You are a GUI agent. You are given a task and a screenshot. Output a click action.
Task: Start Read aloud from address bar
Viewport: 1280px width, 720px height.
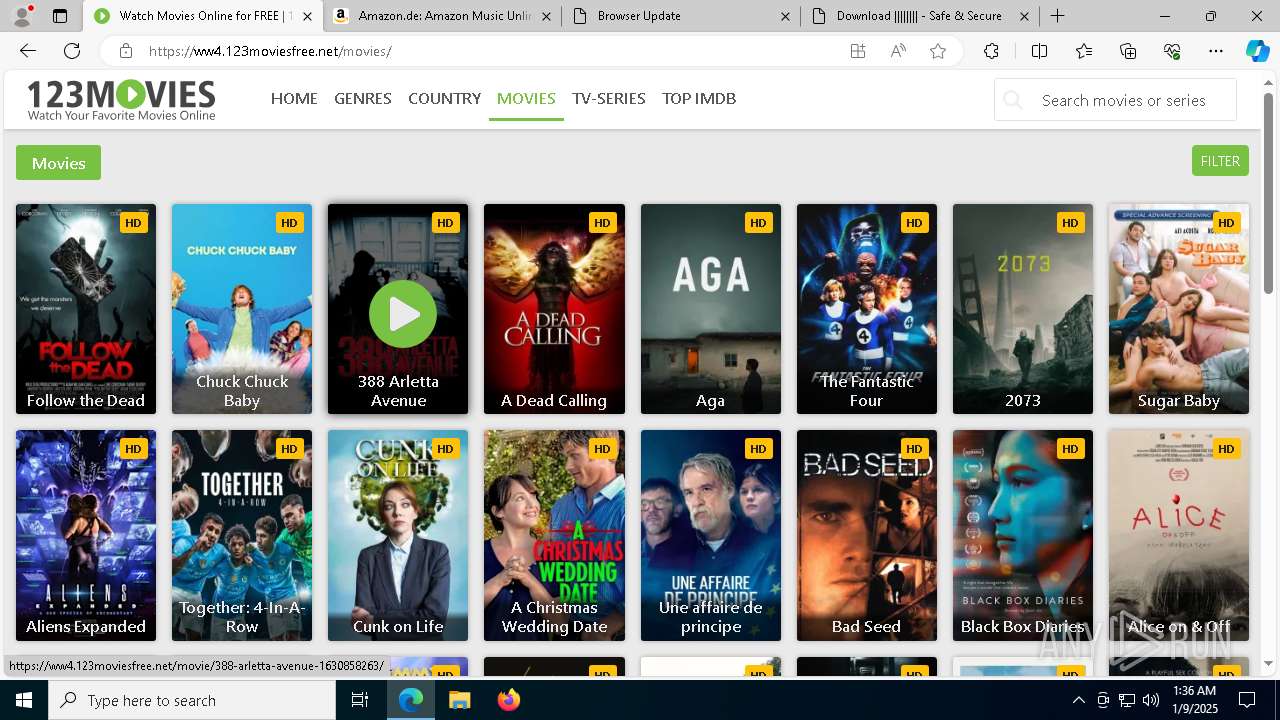click(898, 51)
